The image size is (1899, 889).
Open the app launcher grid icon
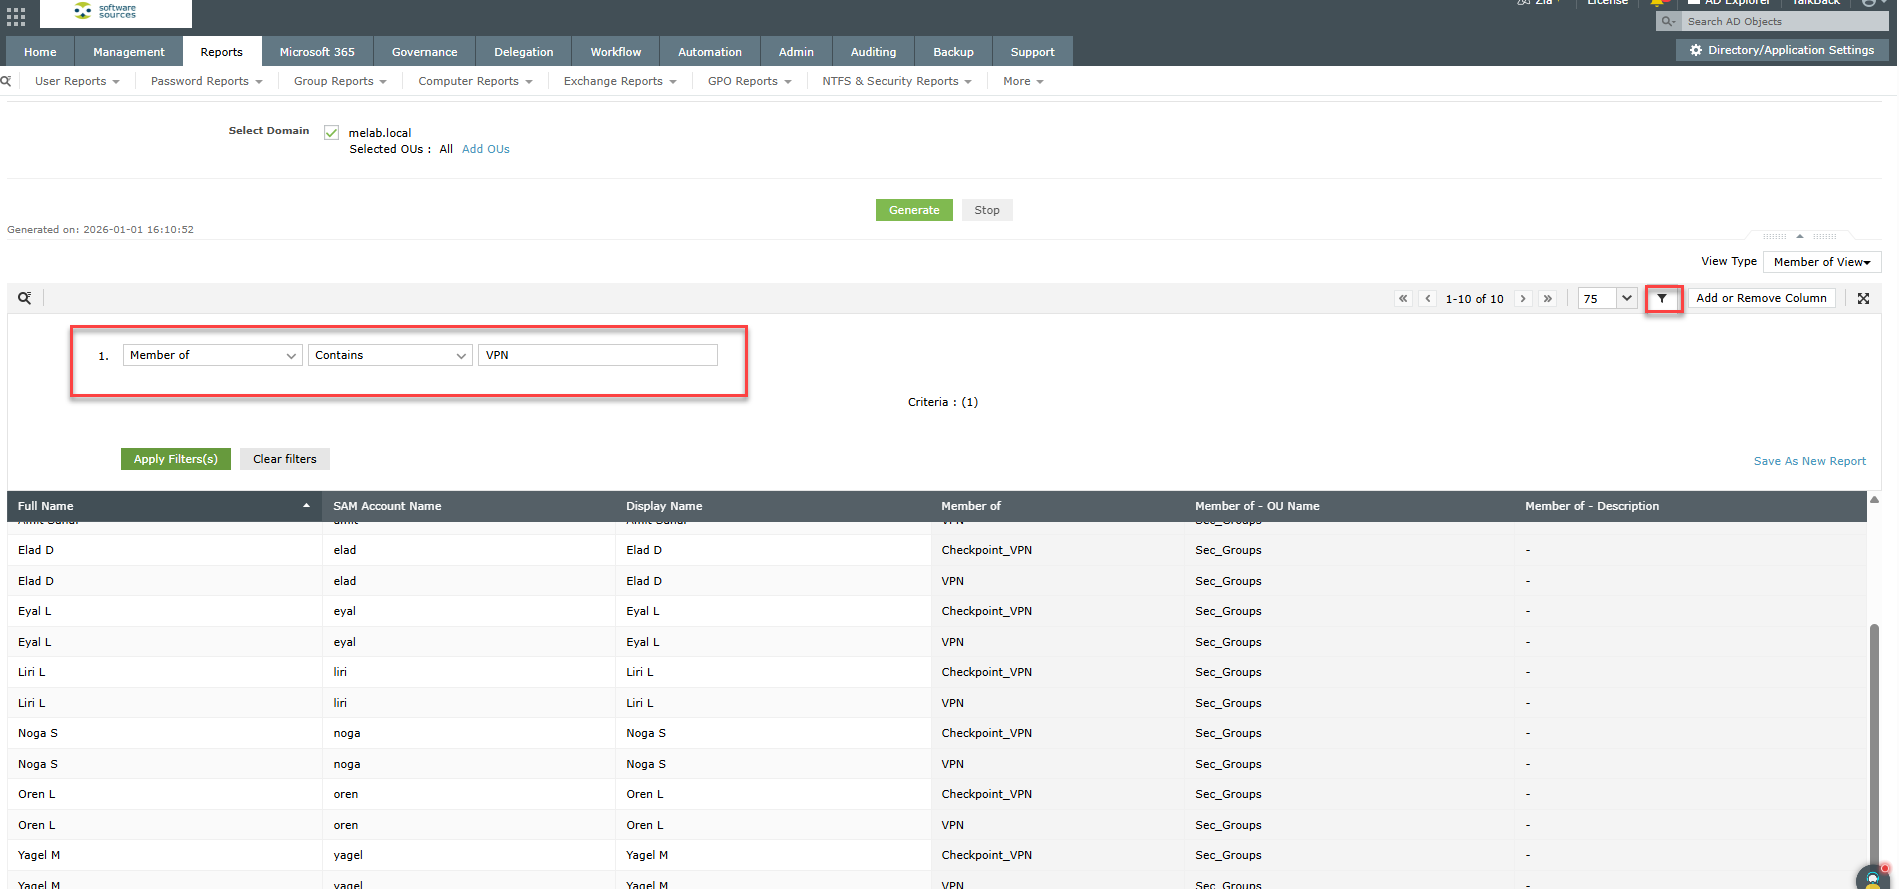pos(16,16)
